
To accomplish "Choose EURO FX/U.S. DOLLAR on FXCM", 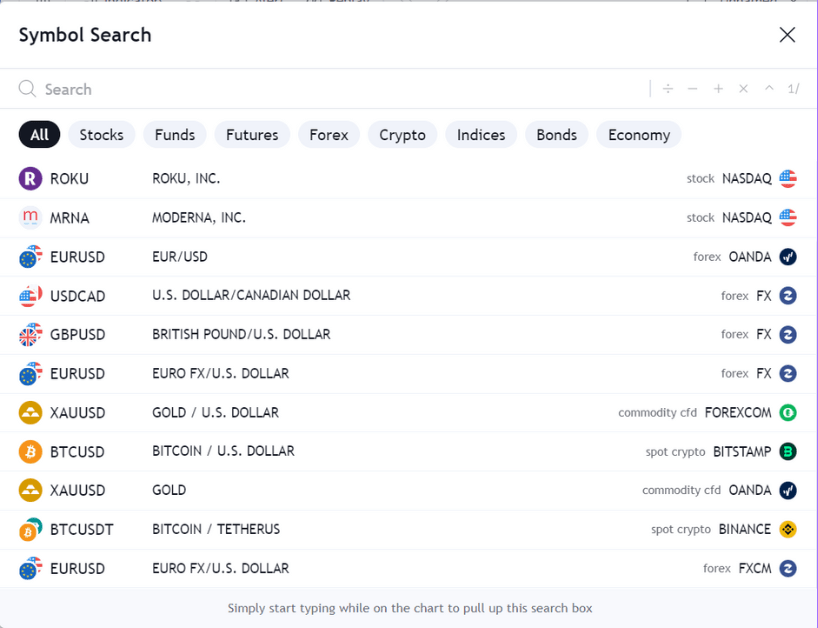I will coord(409,569).
